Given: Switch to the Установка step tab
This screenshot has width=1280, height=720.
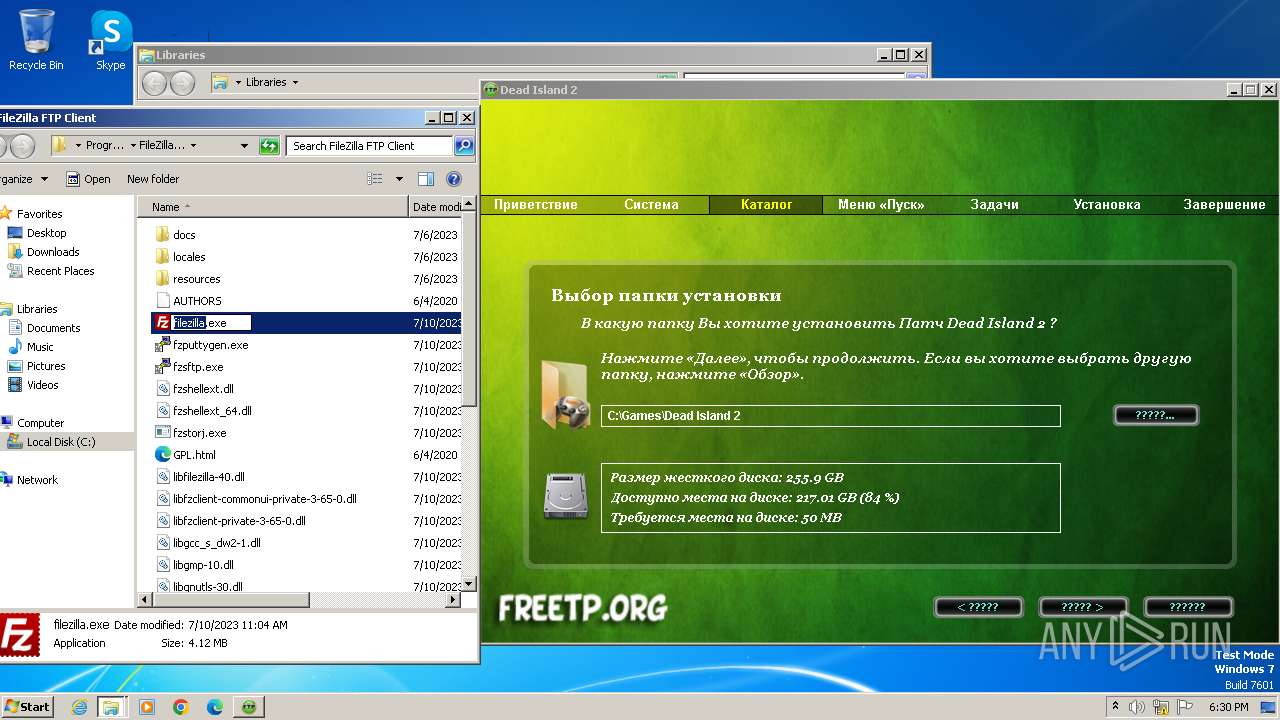Looking at the screenshot, I should [x=1107, y=205].
